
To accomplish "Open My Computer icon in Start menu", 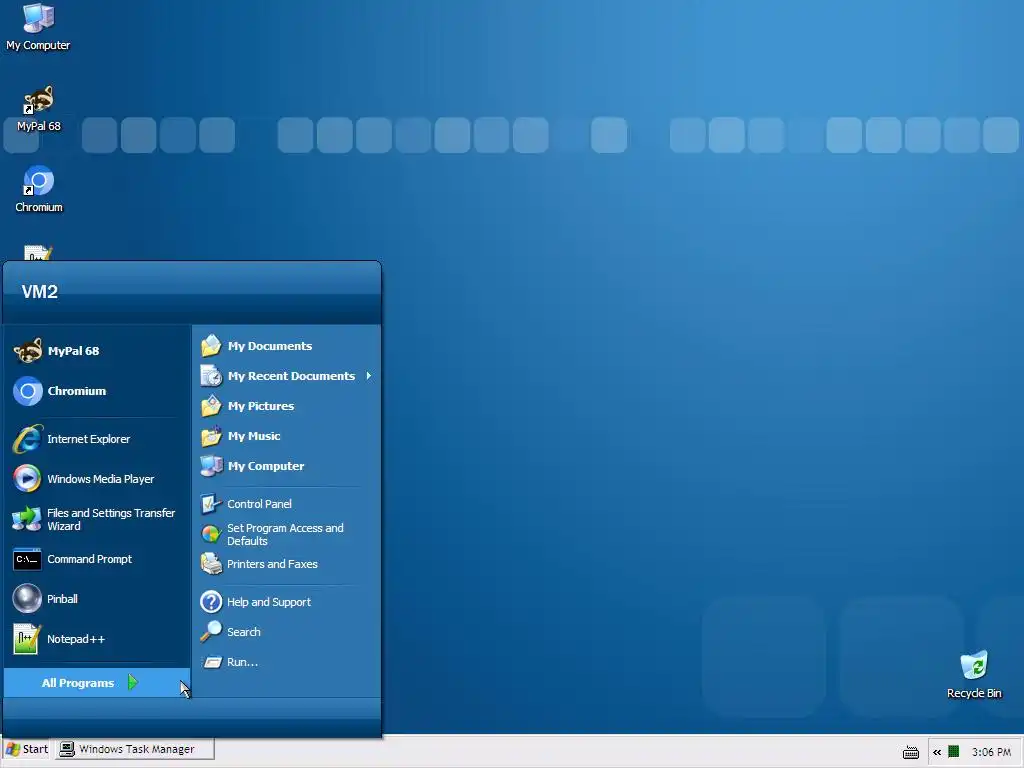I will [211, 466].
